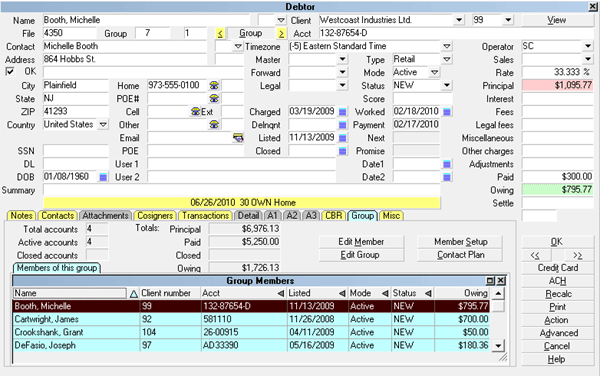Click the Mode column sort arrow
This screenshot has width=600, height=376.
click(385, 293)
